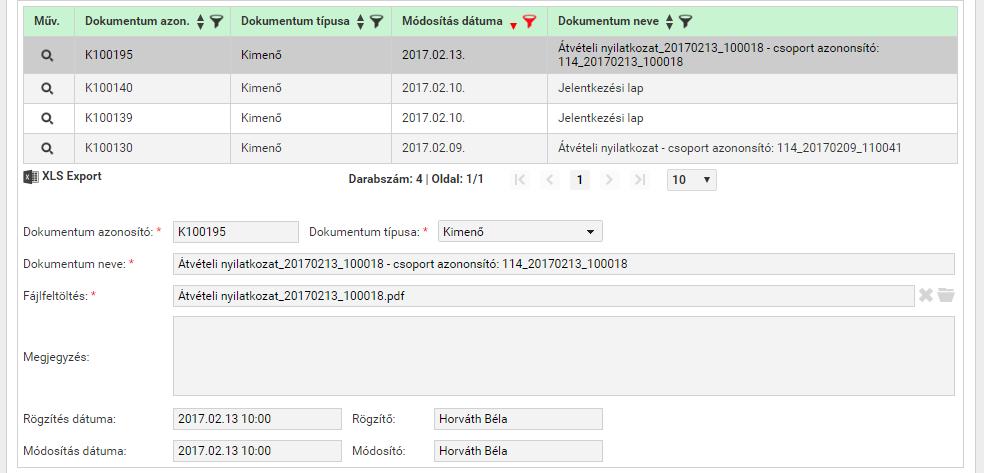Click date 2017.02.09. in table
Screen dimensions: 984x473
point(434,148)
